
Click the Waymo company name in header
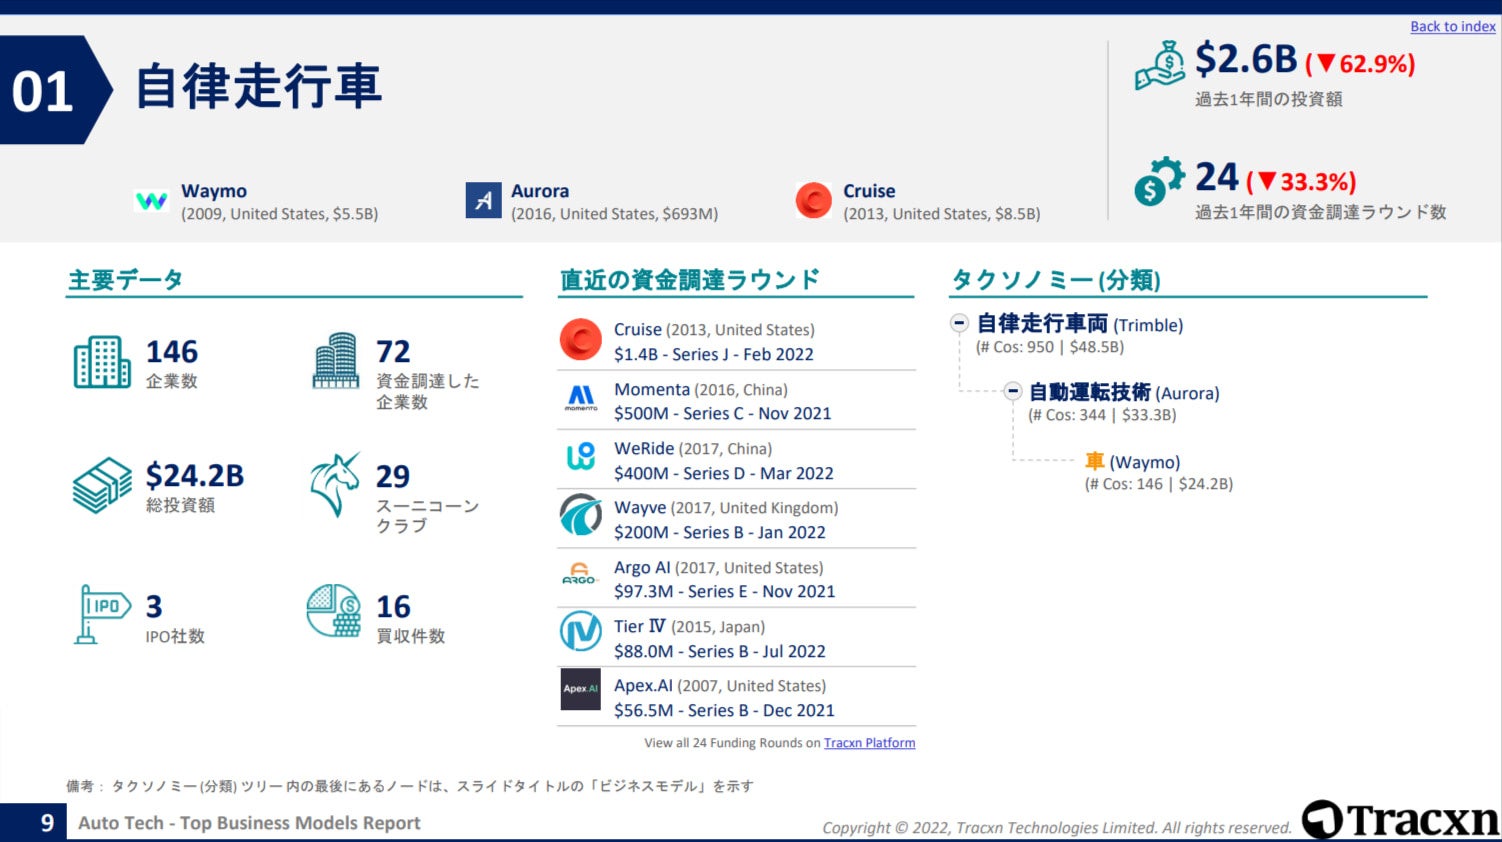pos(214,191)
